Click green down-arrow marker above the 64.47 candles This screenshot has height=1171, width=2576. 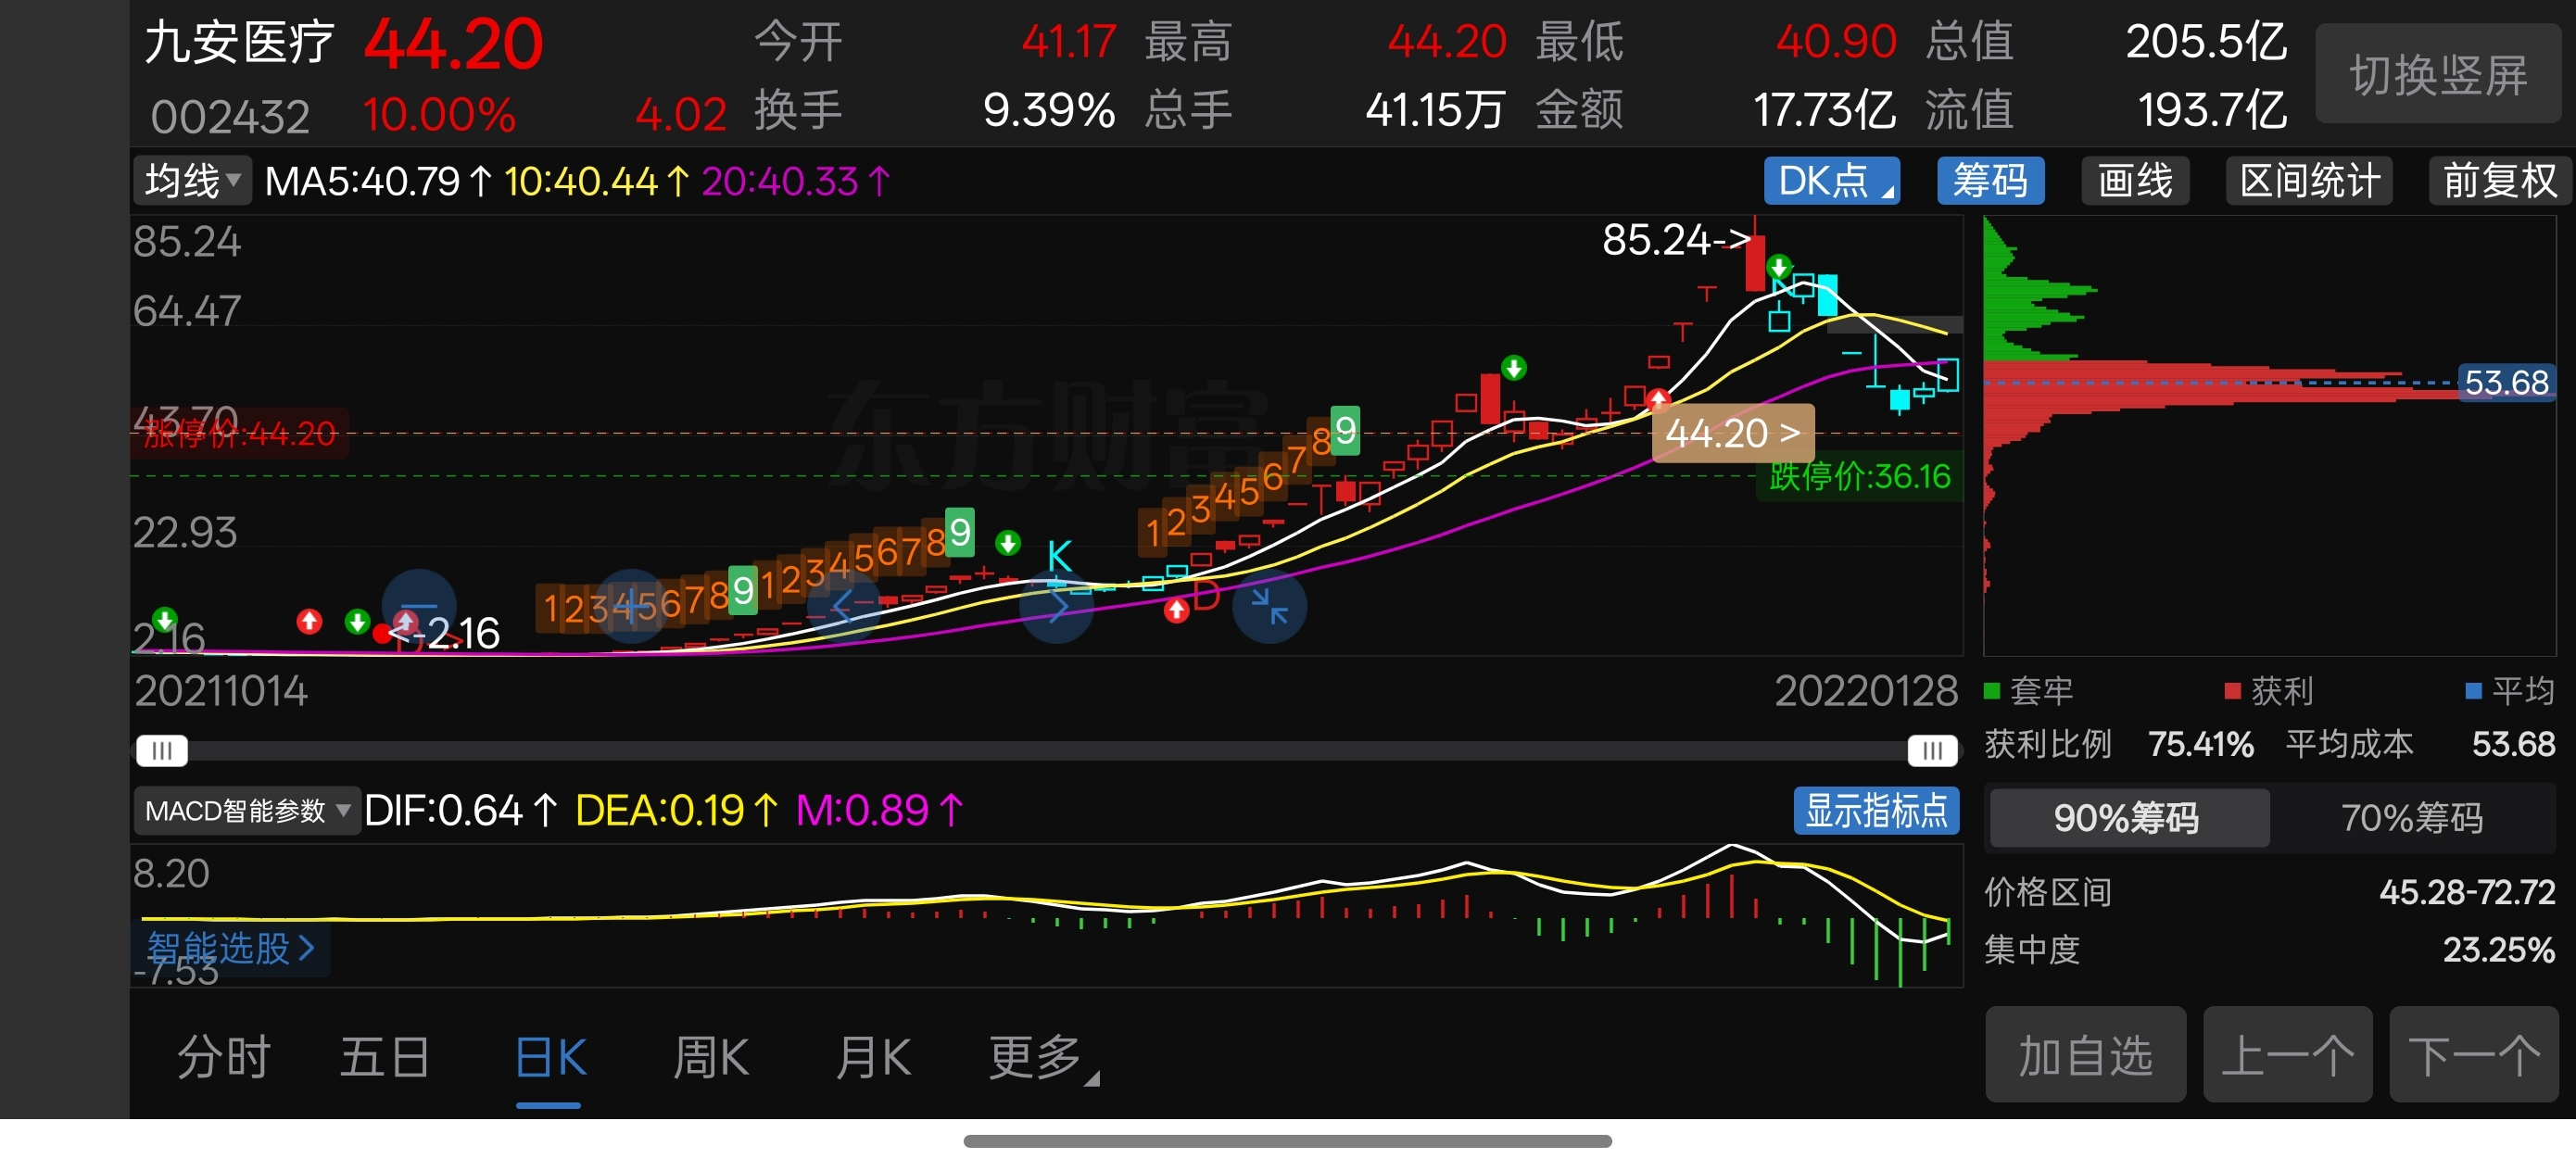pyautogui.click(x=1778, y=267)
